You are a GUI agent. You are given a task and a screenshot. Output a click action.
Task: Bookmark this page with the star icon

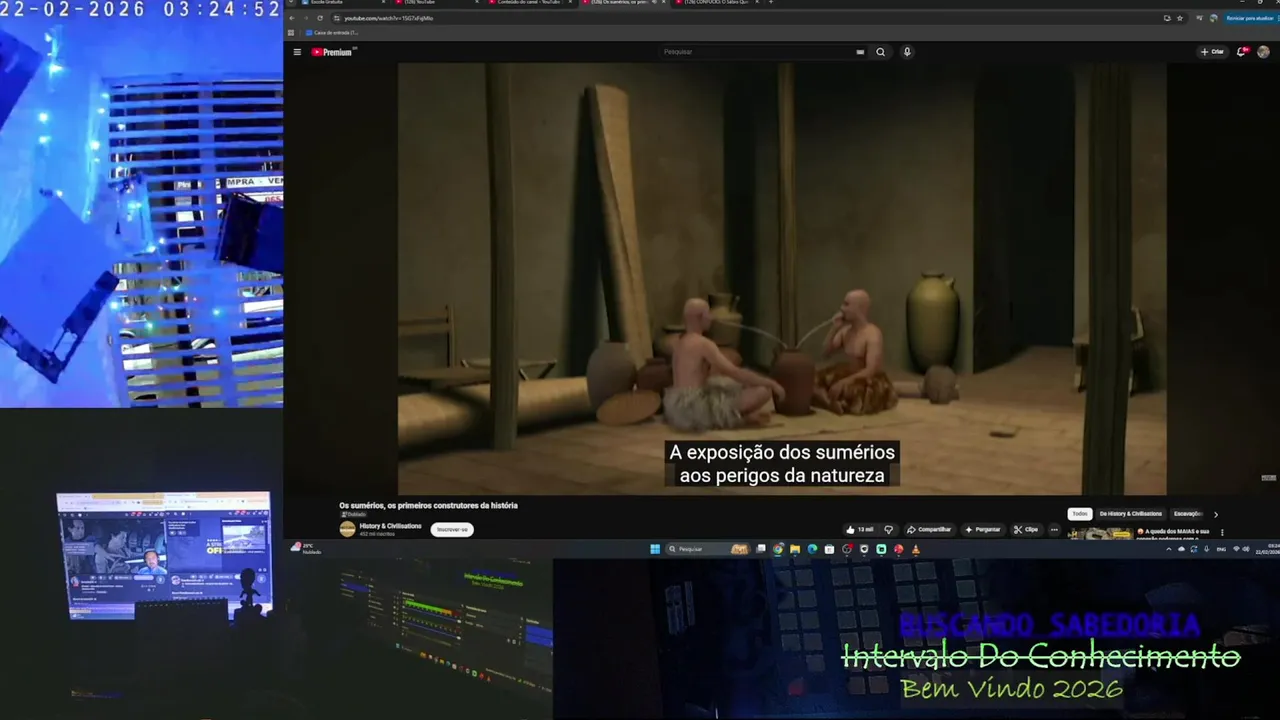(x=1180, y=18)
